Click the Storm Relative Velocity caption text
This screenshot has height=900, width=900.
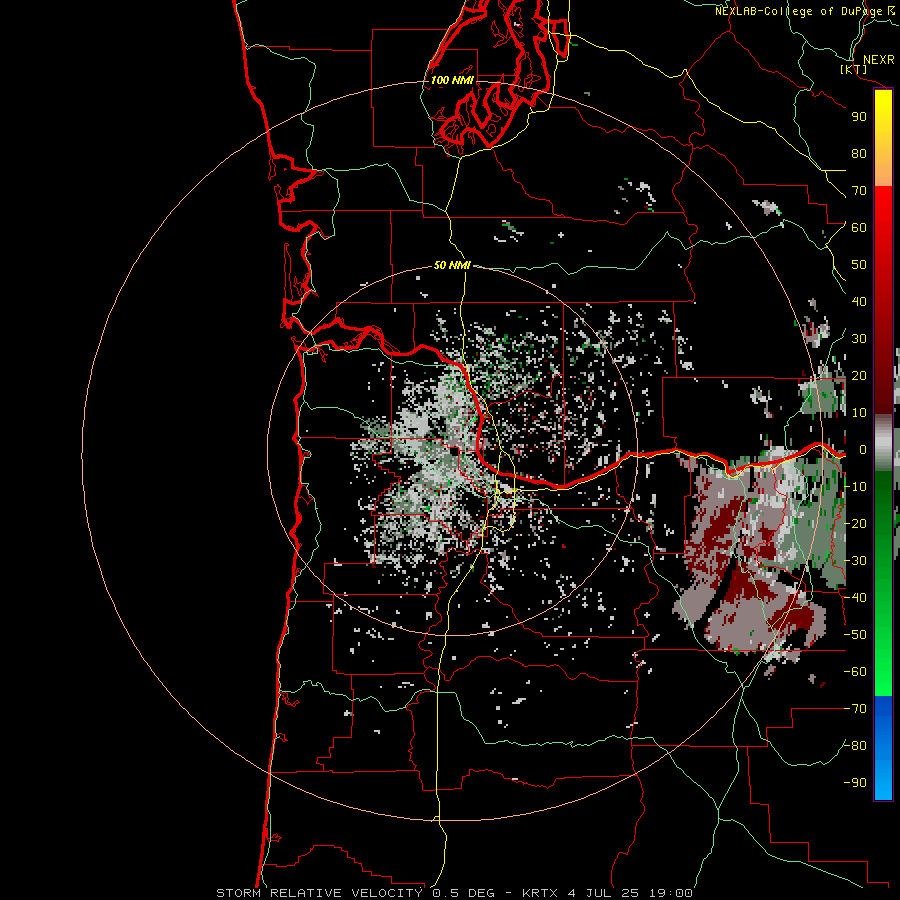pos(319,893)
